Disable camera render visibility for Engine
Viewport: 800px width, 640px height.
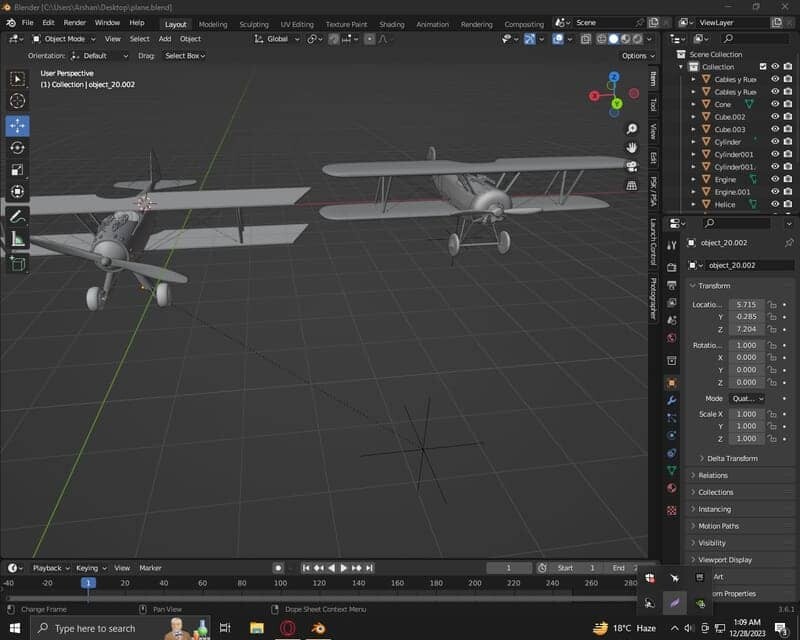pos(788,178)
